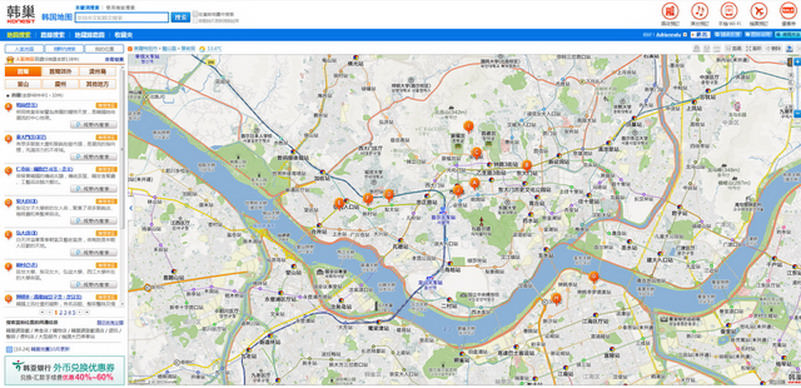Switch to the favorites tab in the blue bar
This screenshot has width=801, height=388.
(124, 35)
